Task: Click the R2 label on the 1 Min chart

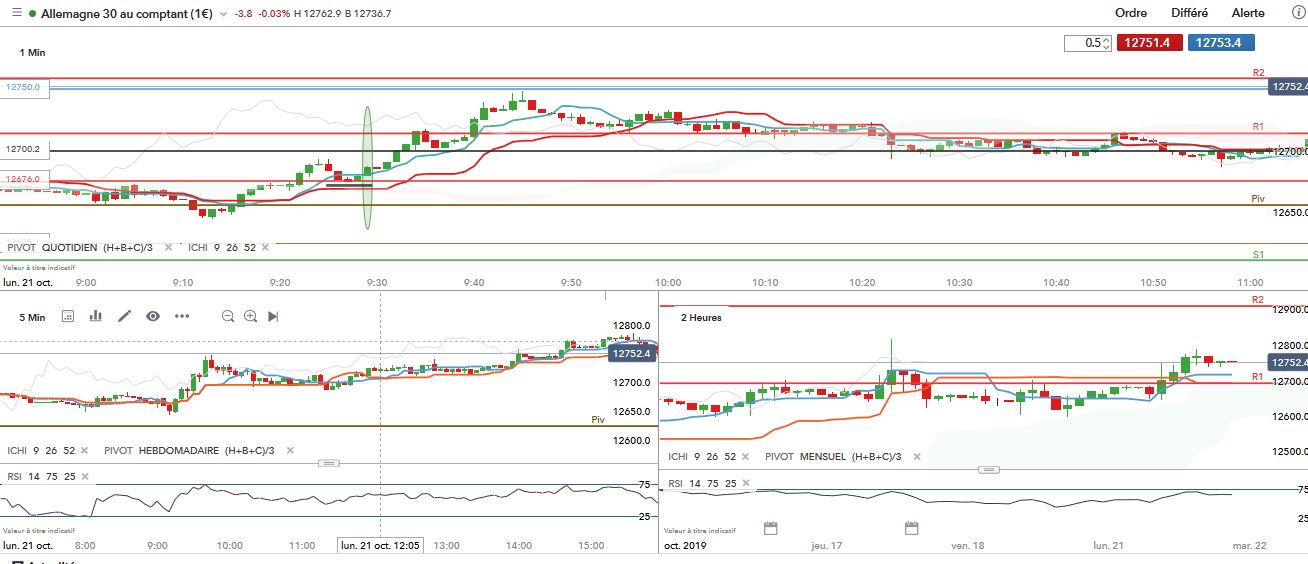Action: point(1258,73)
